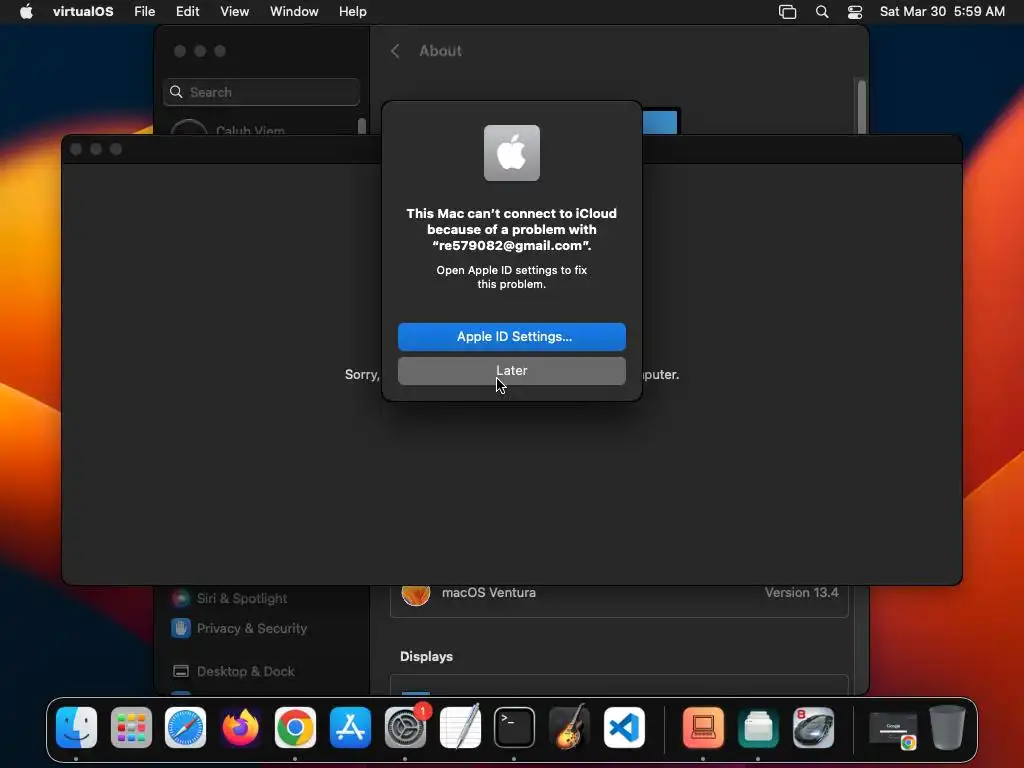The width and height of the screenshot is (1024, 768).
Task: Click the System Settings content scrollbar
Action: click(x=861, y=106)
